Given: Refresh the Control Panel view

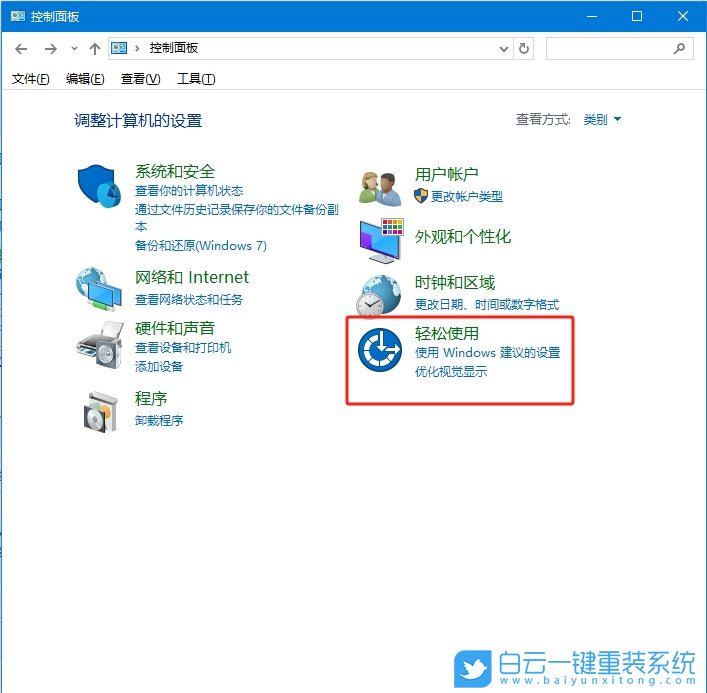Looking at the screenshot, I should (x=523, y=48).
